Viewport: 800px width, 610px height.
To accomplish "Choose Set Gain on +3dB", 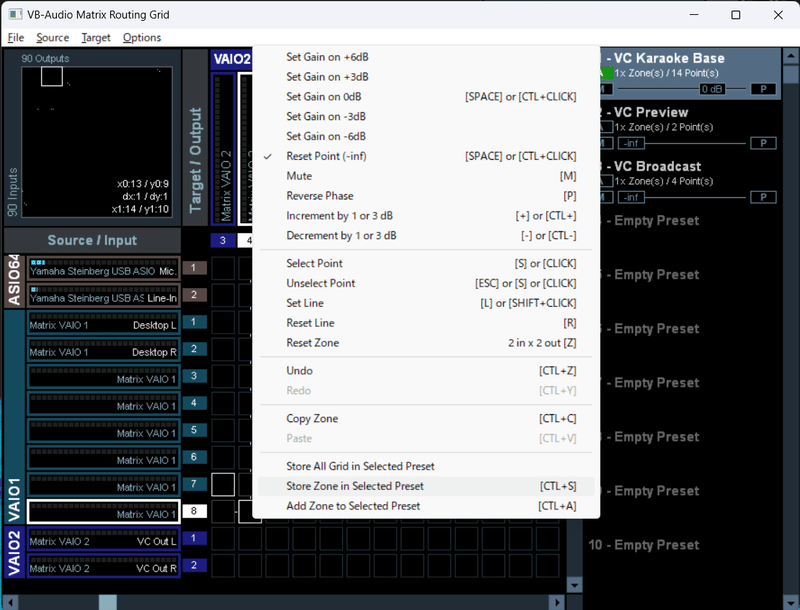I will (x=426, y=77).
